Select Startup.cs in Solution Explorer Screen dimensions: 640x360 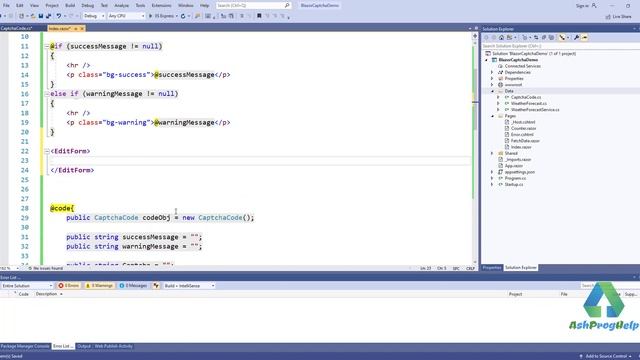(x=513, y=184)
